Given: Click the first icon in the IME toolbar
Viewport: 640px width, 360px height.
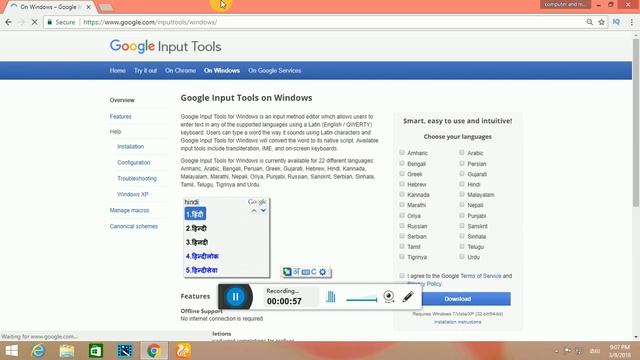Looking at the screenshot, I should pyautogui.click(x=287, y=272).
